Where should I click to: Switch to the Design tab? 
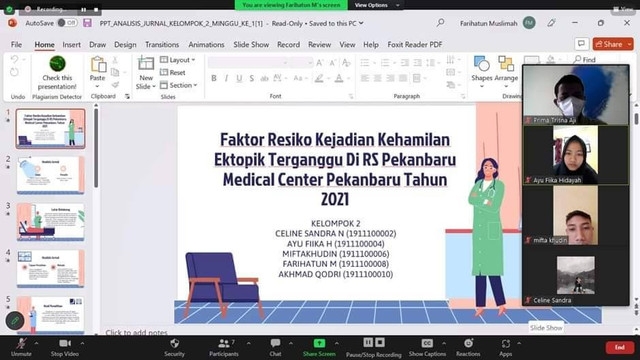tap(125, 44)
